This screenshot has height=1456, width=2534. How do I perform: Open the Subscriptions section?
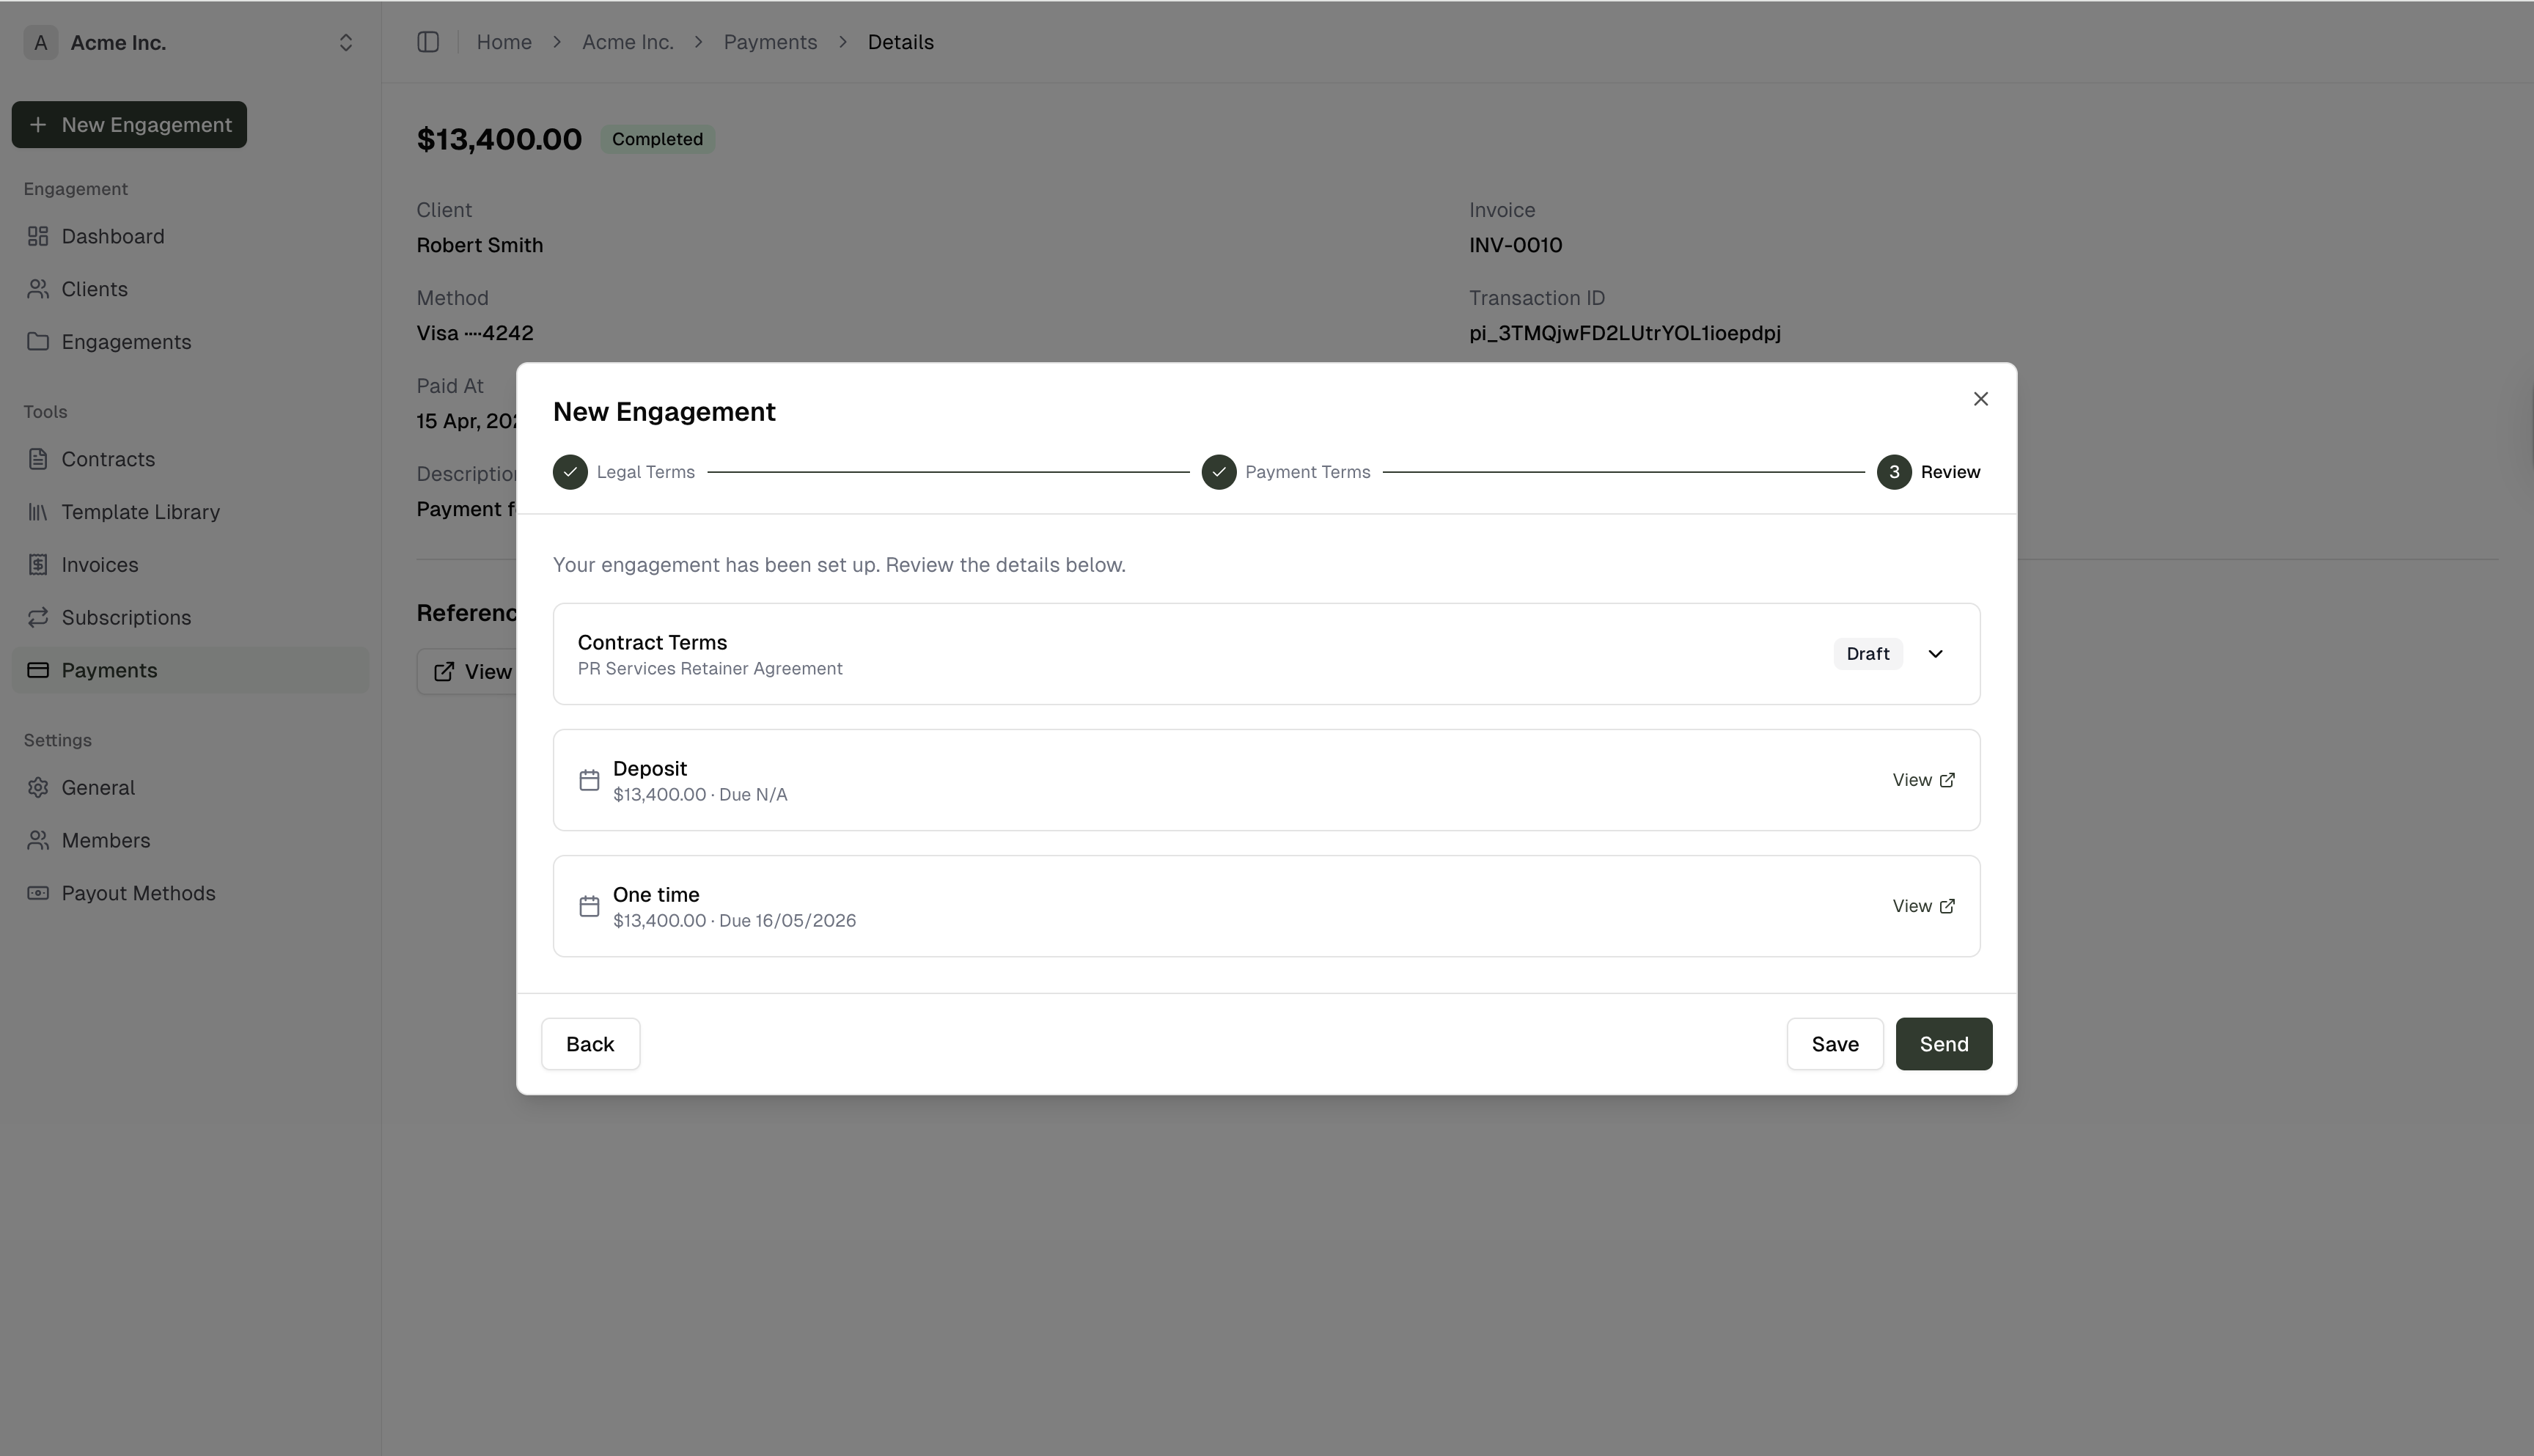[x=127, y=618]
